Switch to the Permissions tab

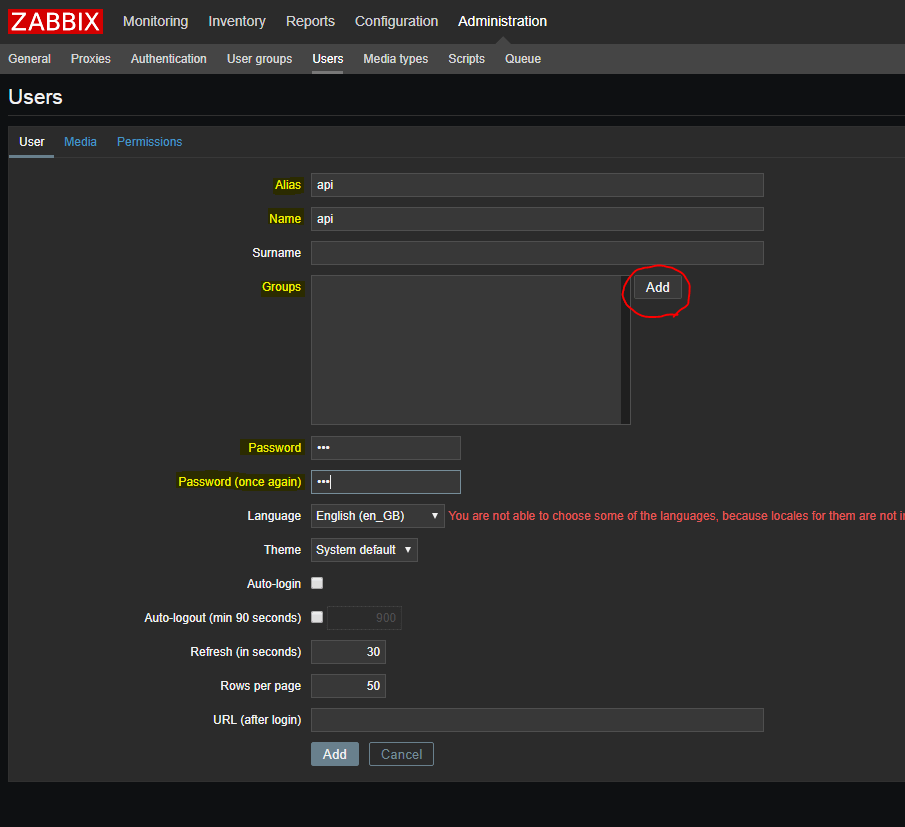pos(149,142)
